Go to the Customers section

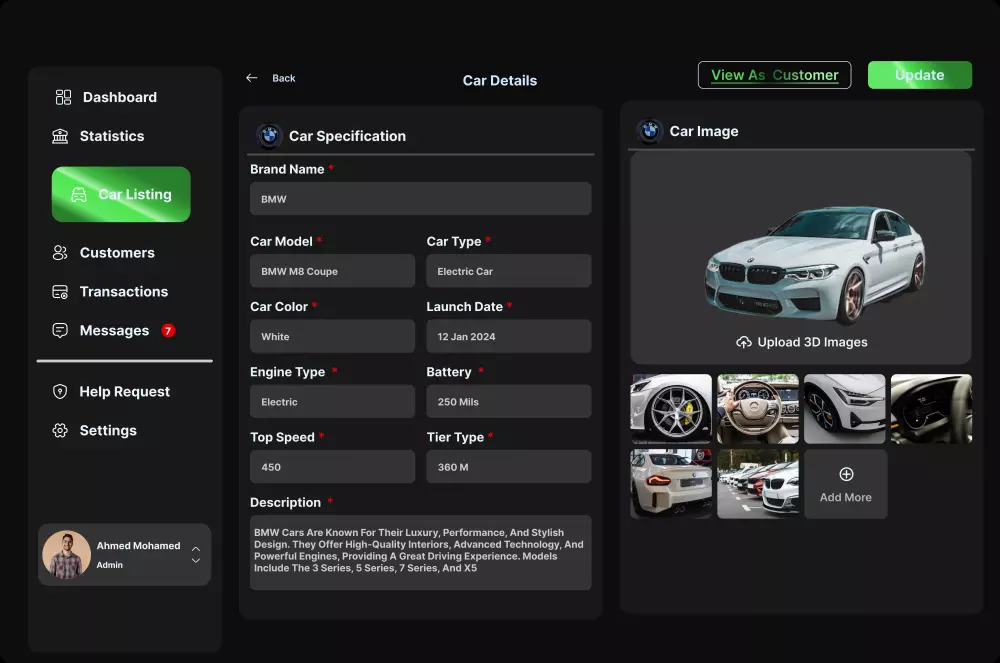pos(103,252)
